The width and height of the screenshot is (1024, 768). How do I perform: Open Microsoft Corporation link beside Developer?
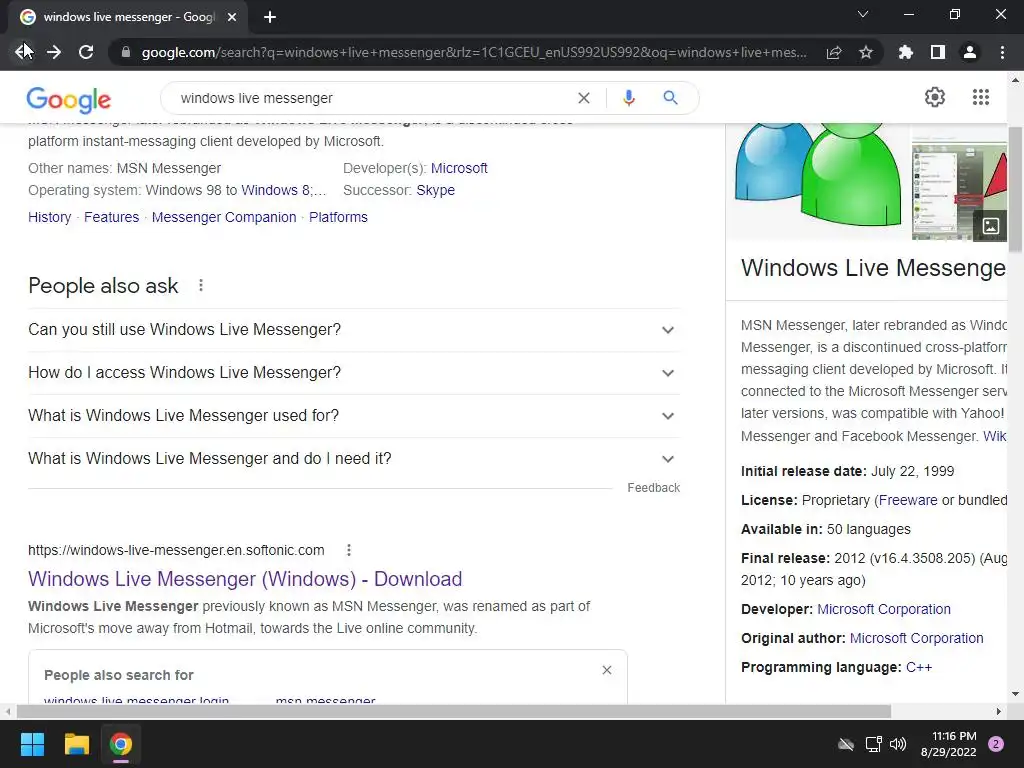tap(884, 609)
